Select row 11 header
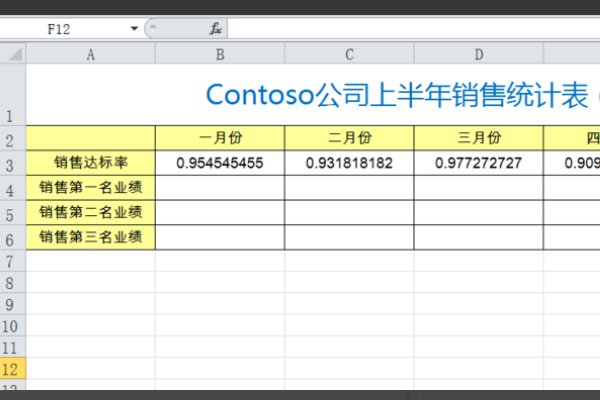The height and width of the screenshot is (400, 600). 13,347
